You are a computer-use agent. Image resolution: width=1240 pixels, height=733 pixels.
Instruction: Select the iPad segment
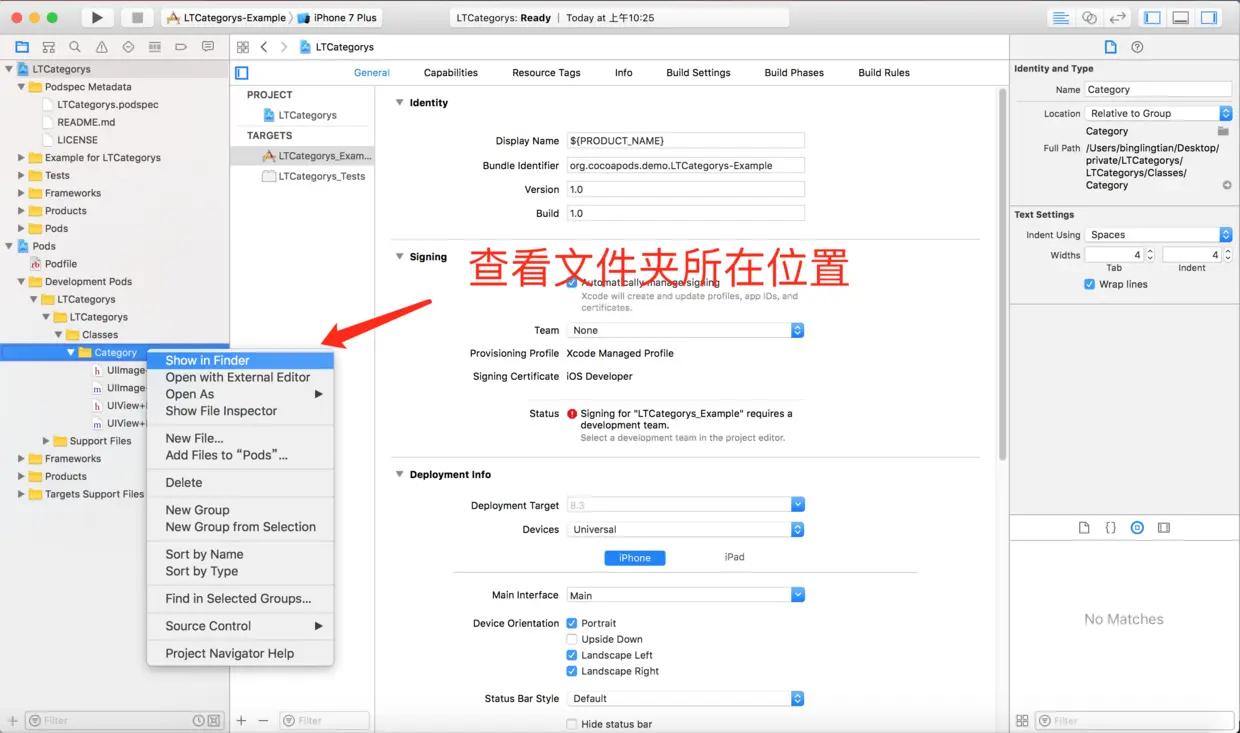click(x=735, y=557)
